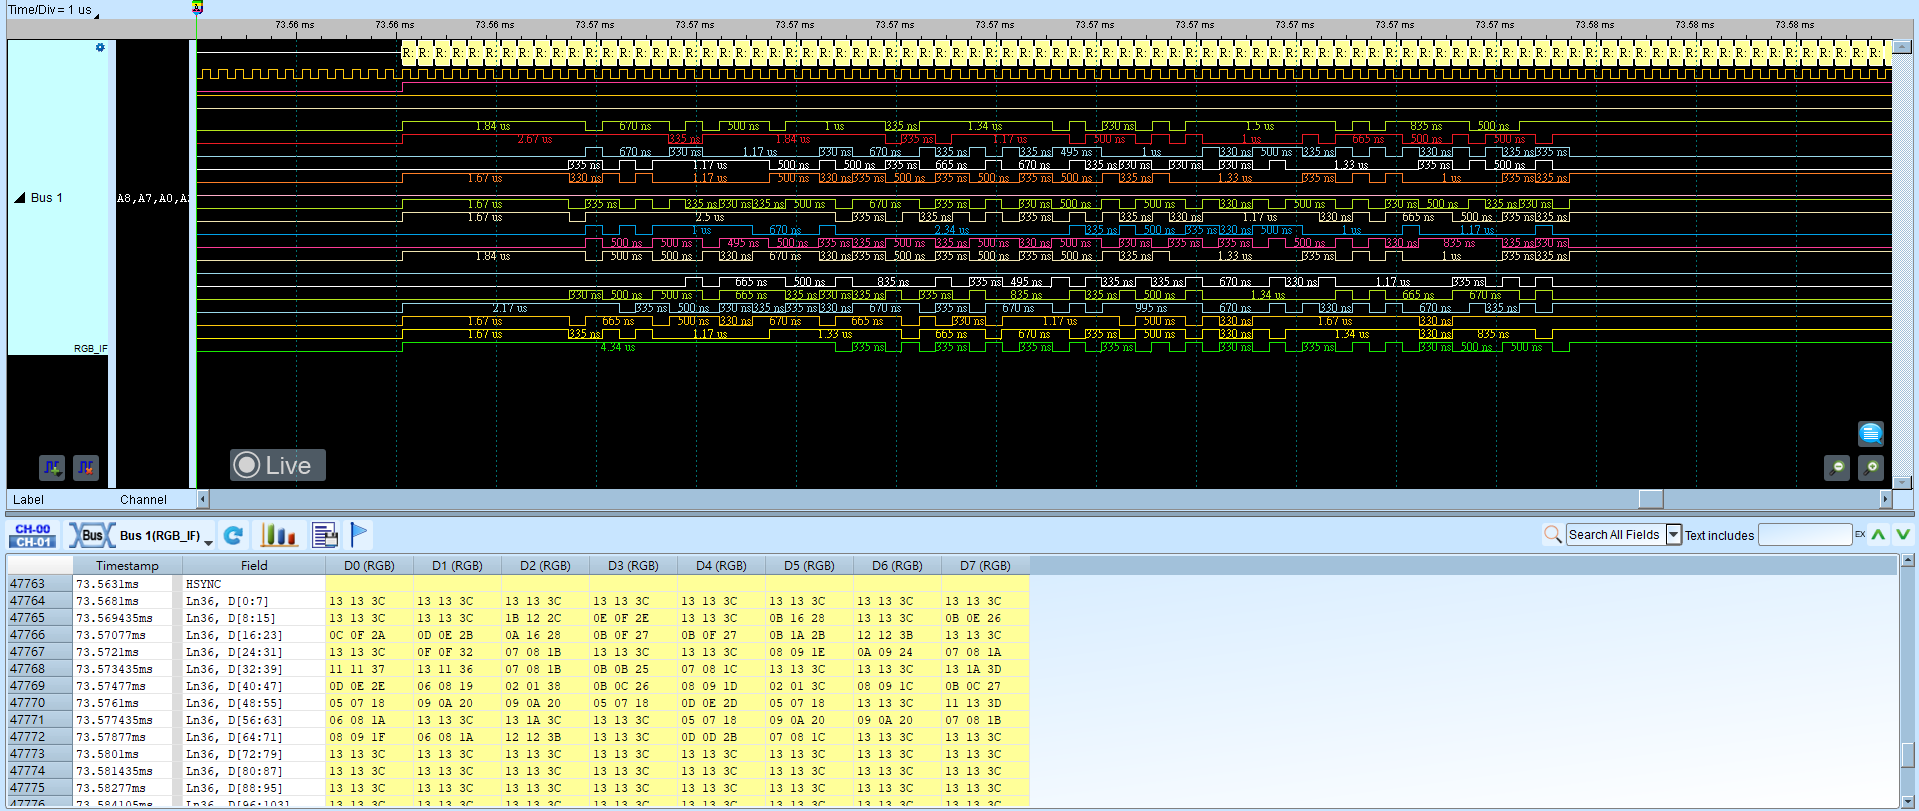The image size is (1919, 811).
Task: Open the Search All Fields dropdown
Action: (1673, 535)
